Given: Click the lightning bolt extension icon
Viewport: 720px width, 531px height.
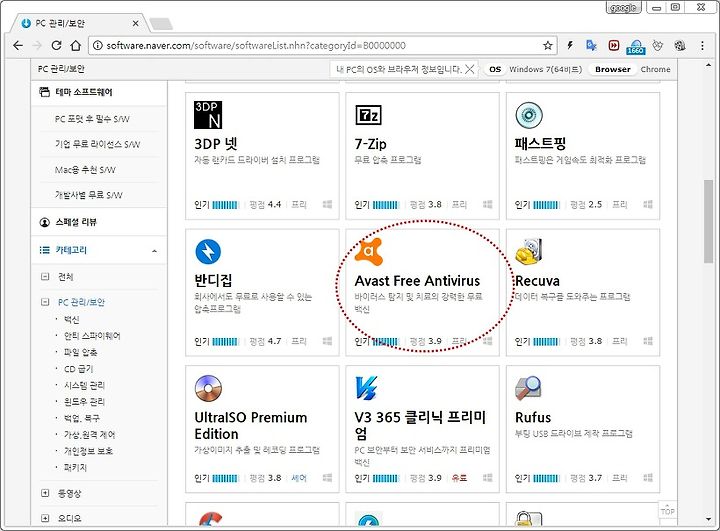Looking at the screenshot, I should coord(570,45).
